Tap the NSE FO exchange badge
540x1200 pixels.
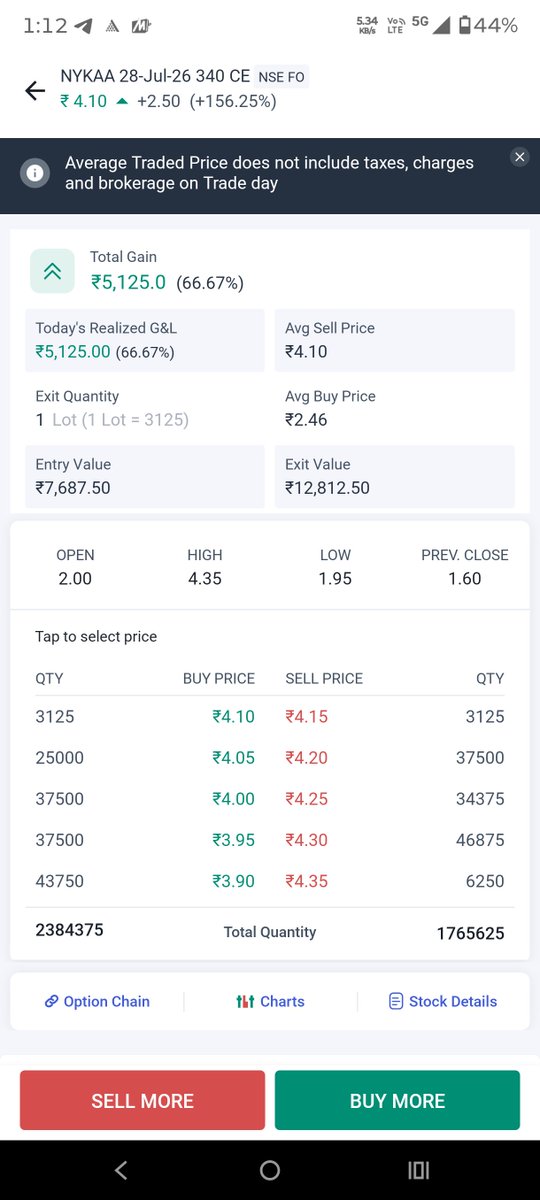(x=282, y=76)
